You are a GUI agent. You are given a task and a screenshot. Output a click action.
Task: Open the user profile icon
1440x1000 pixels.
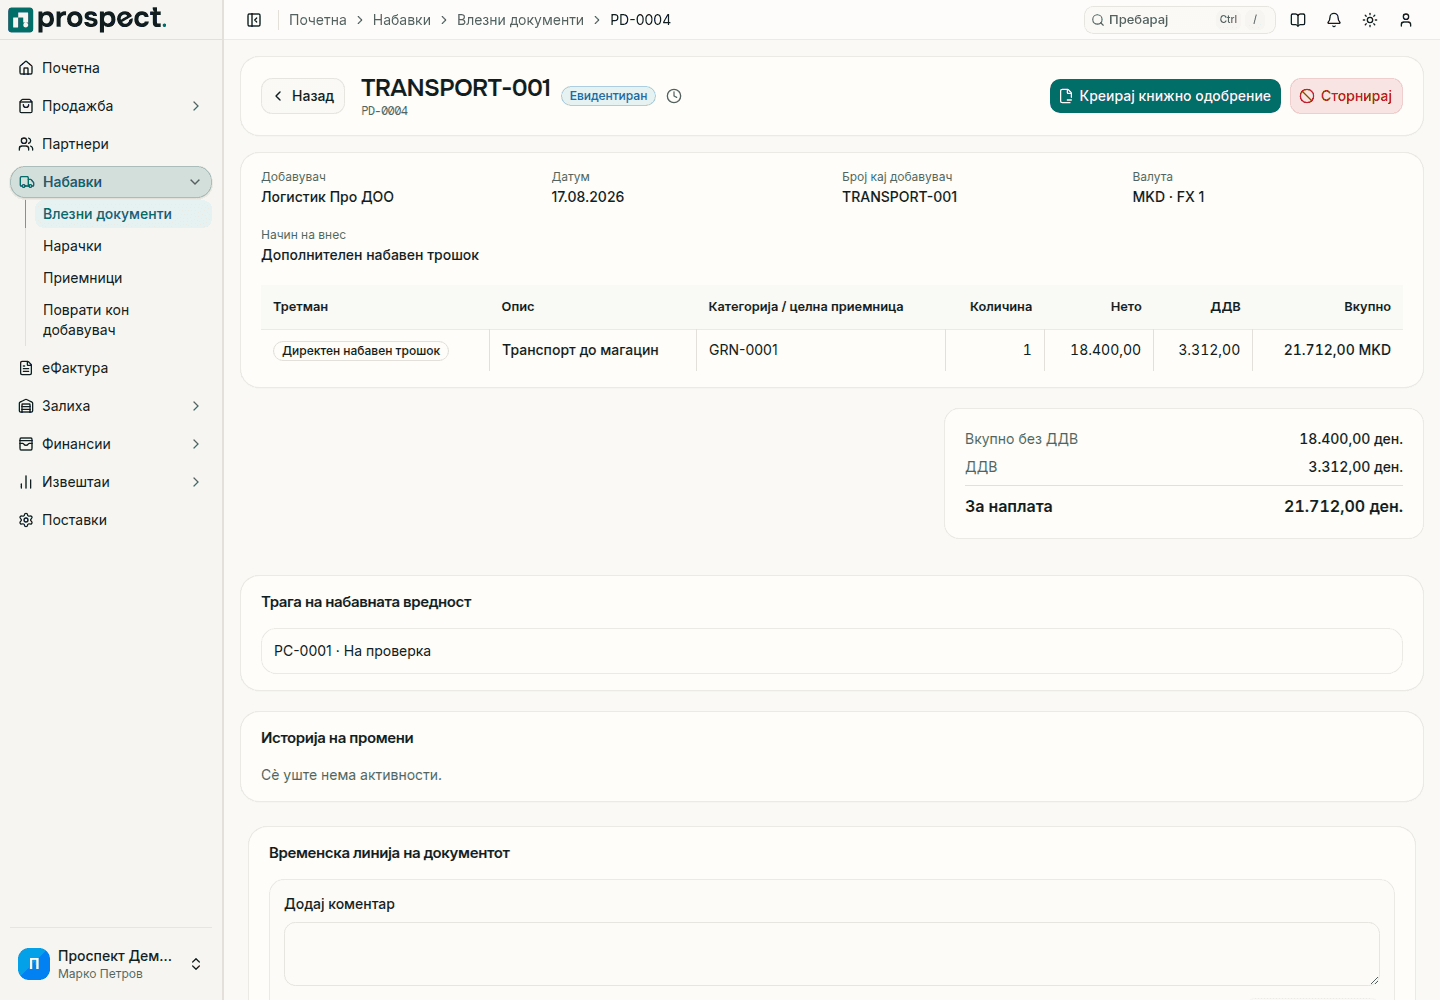[1406, 20]
